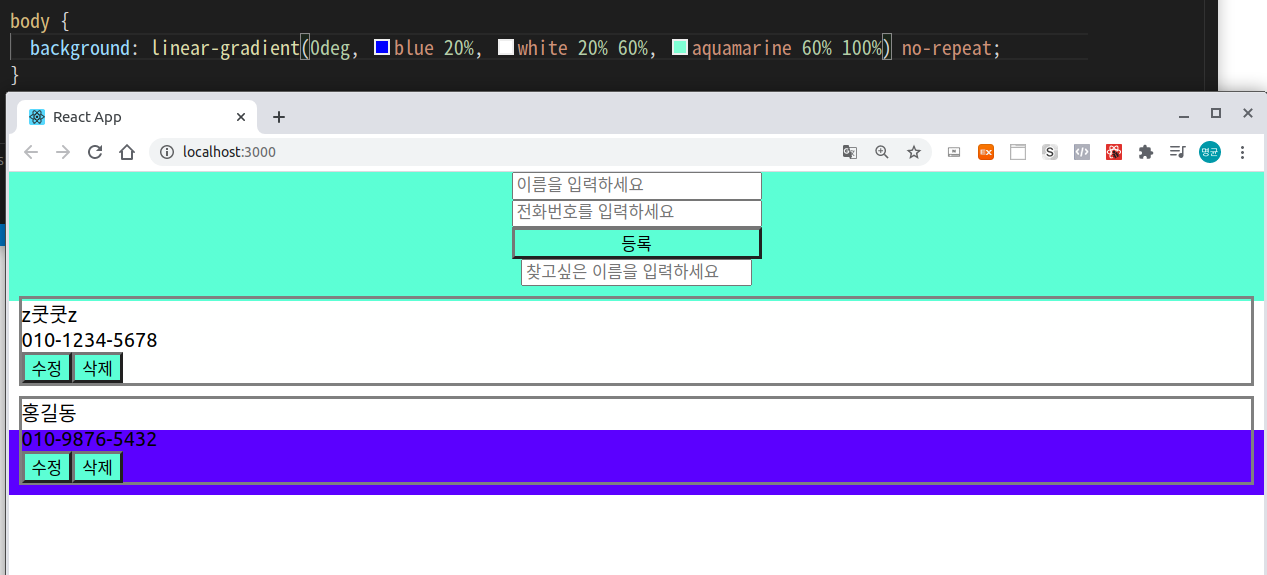Click 수정 for the z쿳쿳z entry
This screenshot has width=1267, height=575.
(x=47, y=368)
